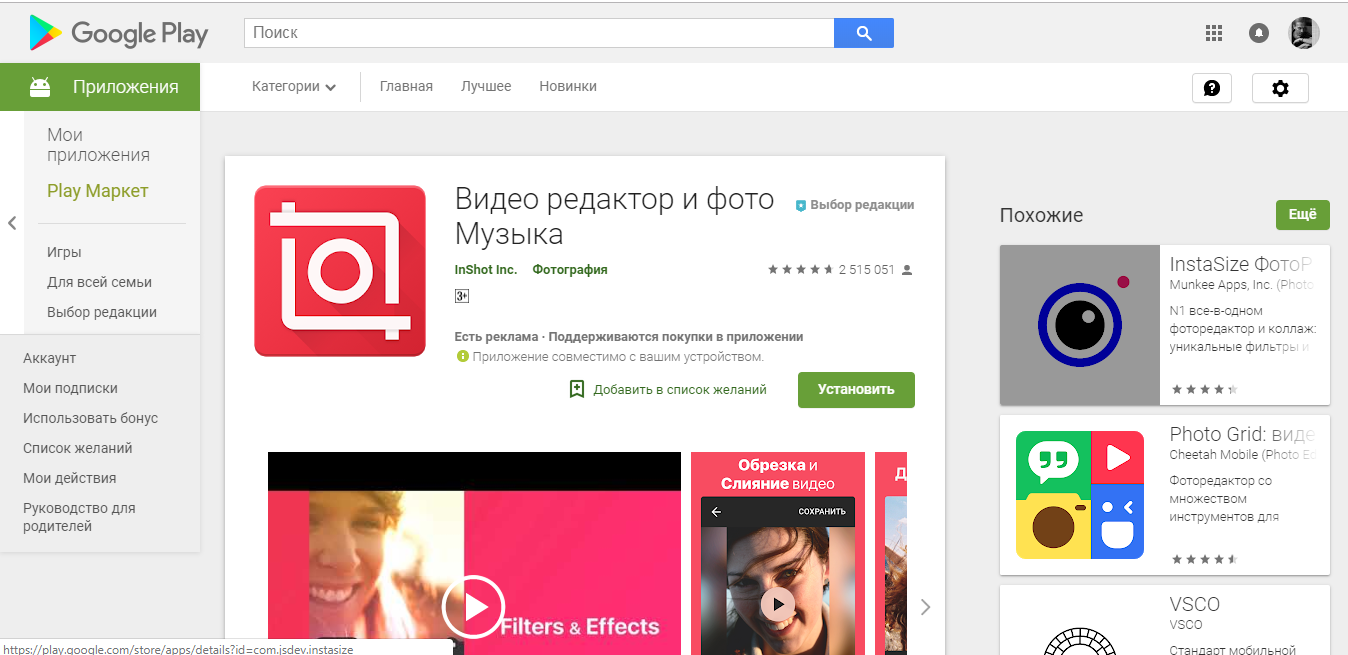Show next screenshots with right arrow

click(x=925, y=606)
